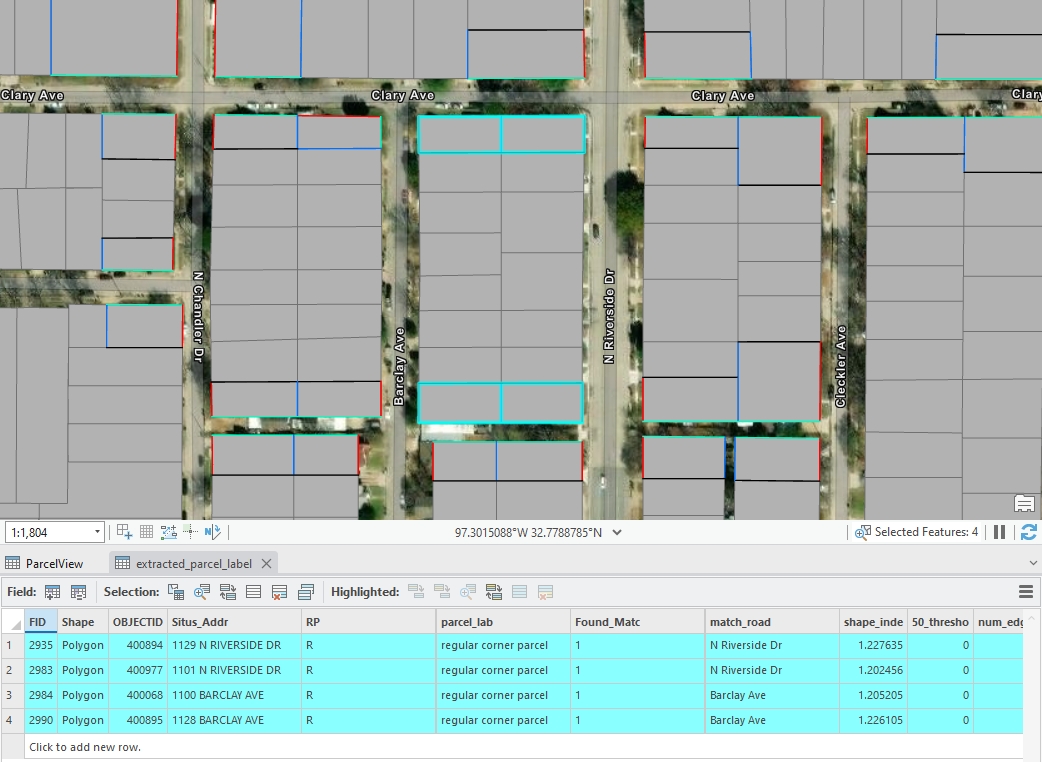Open Select By Attributes tool
The width and height of the screenshot is (1042, 762).
coord(176,592)
